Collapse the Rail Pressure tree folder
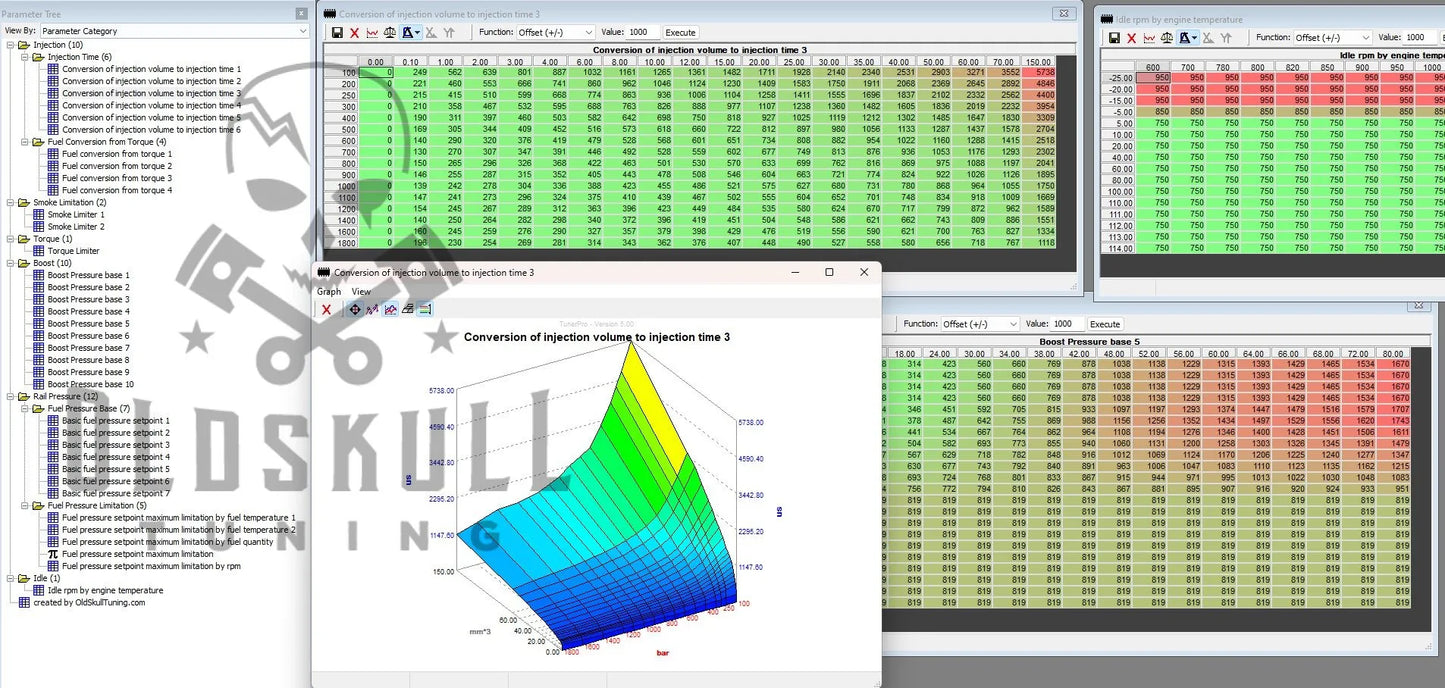Image resolution: width=1445 pixels, height=688 pixels. click(10, 397)
